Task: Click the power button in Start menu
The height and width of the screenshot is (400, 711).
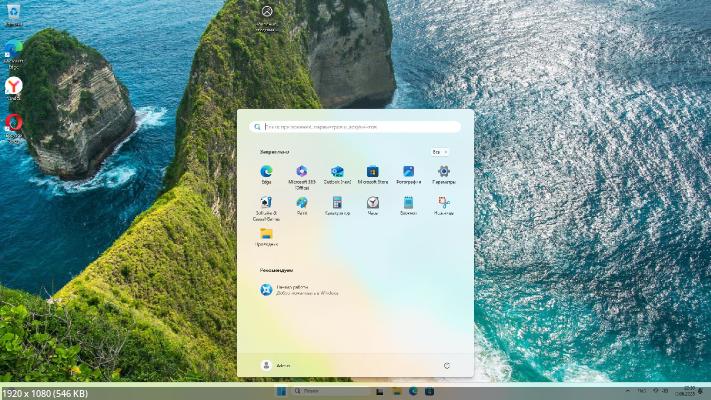Action: [447, 366]
